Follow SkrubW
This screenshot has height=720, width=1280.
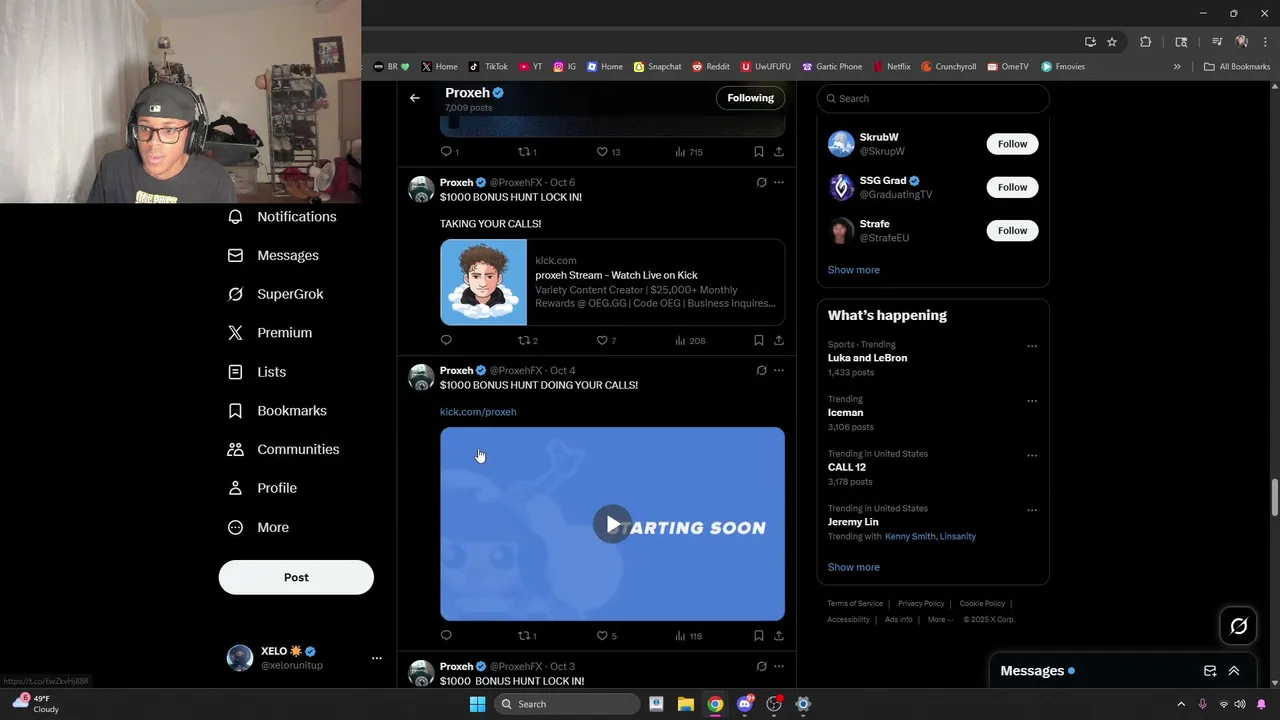1012,144
